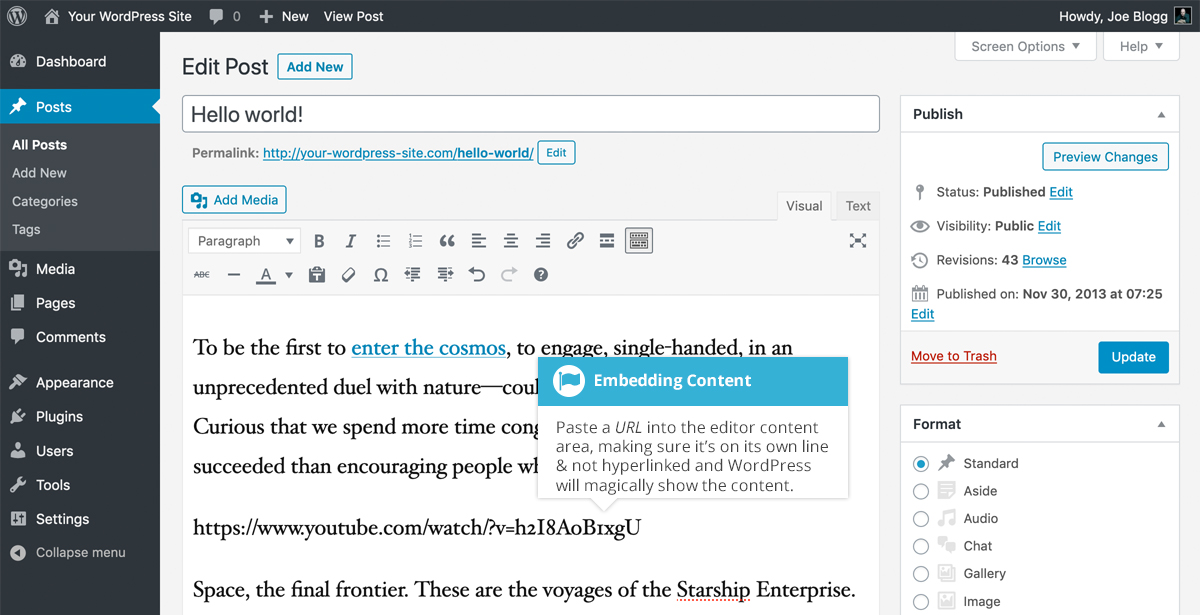Click the Update button
Image resolution: width=1200 pixels, height=615 pixels.
coord(1133,357)
